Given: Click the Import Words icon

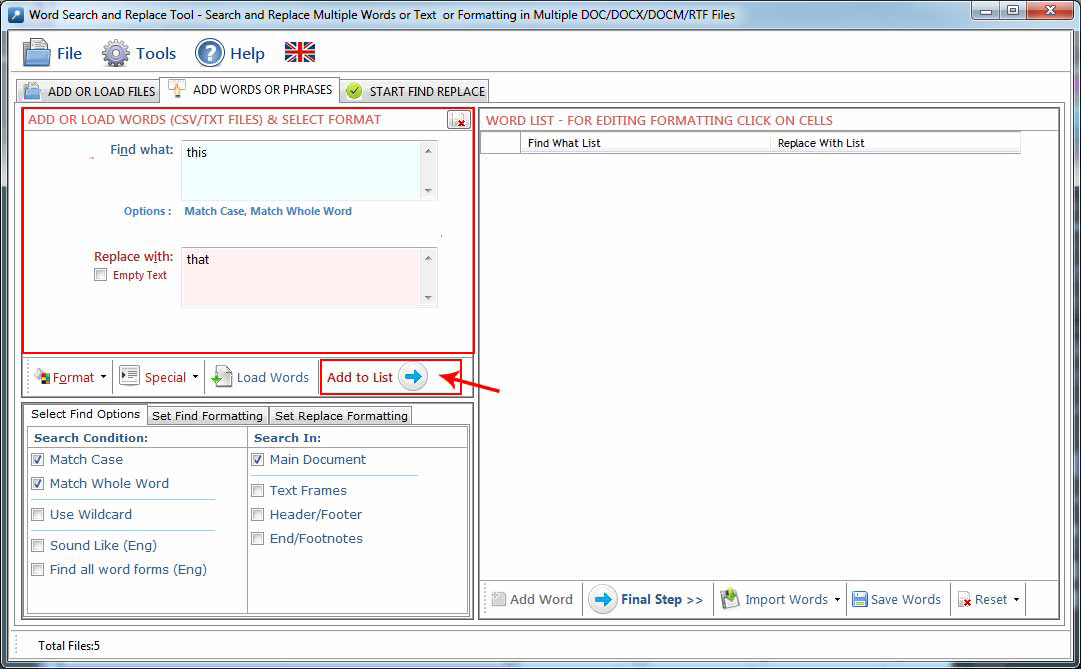Looking at the screenshot, I should click(729, 599).
